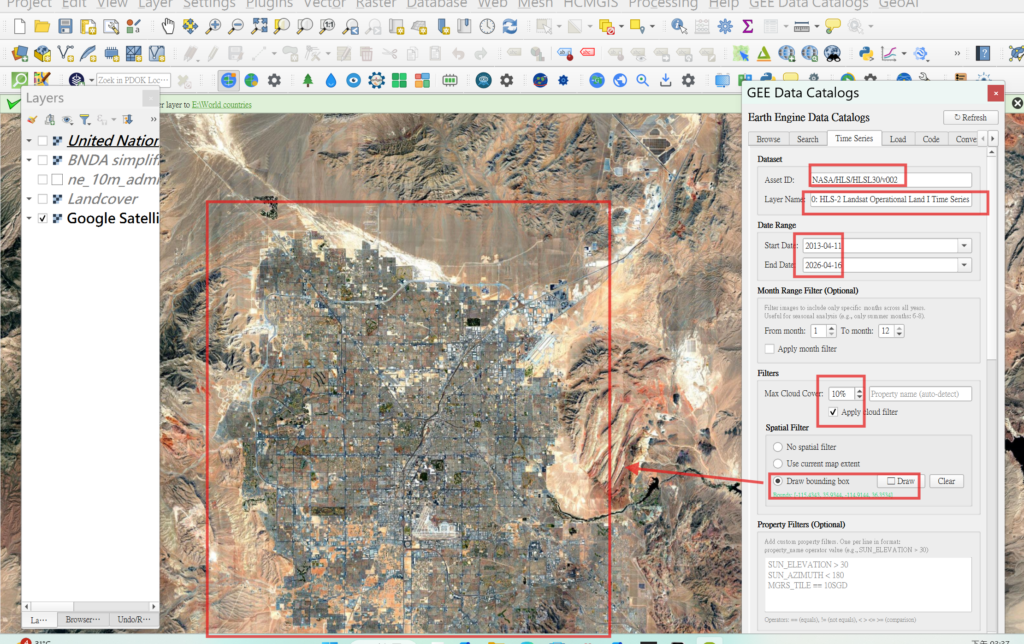
Task: Click the Save Project floppy disk icon
Action: click(66, 26)
